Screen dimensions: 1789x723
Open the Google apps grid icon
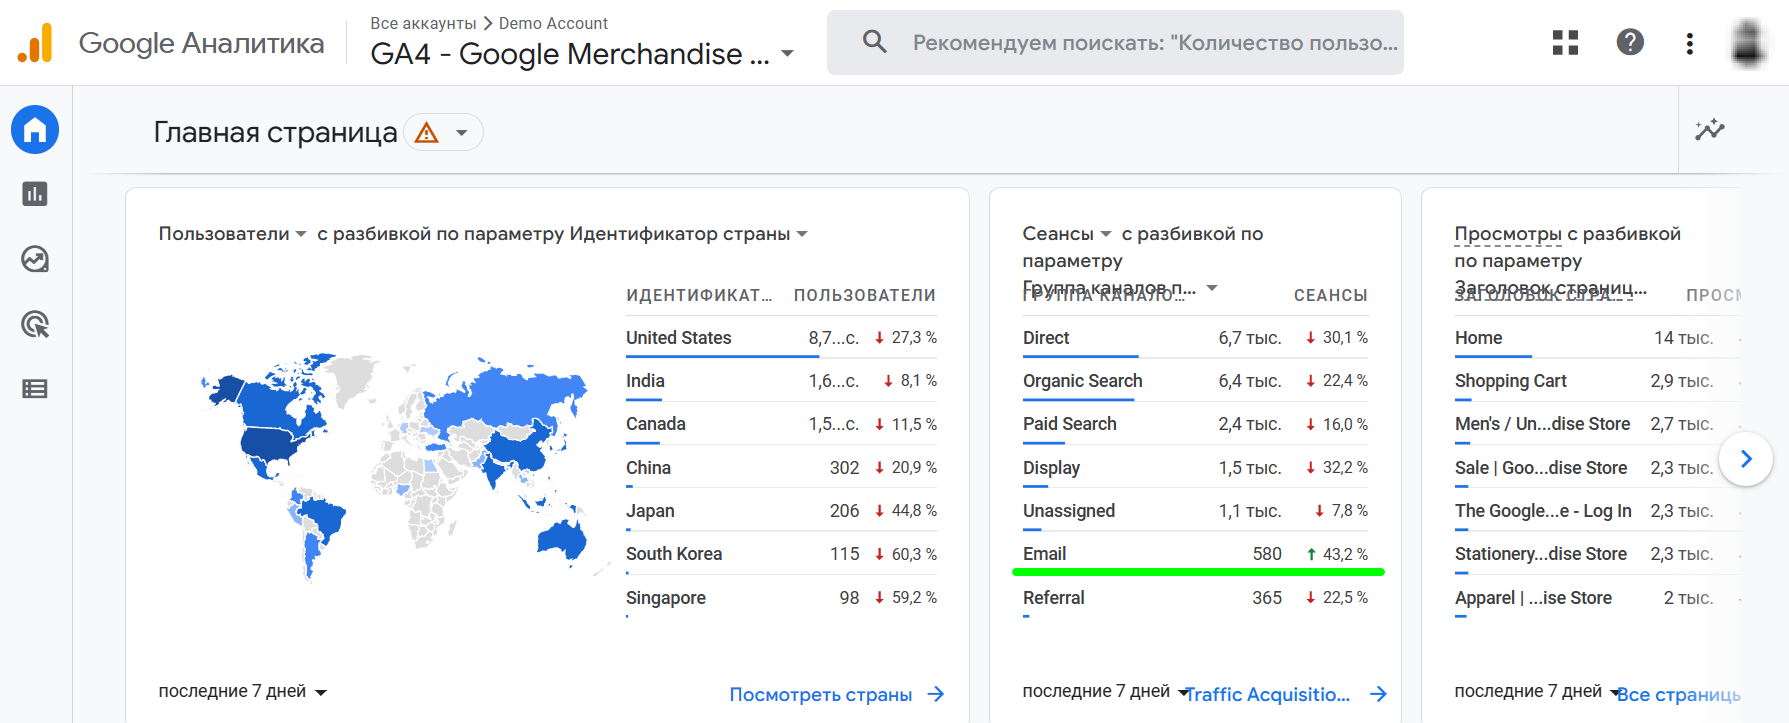[x=1565, y=42]
